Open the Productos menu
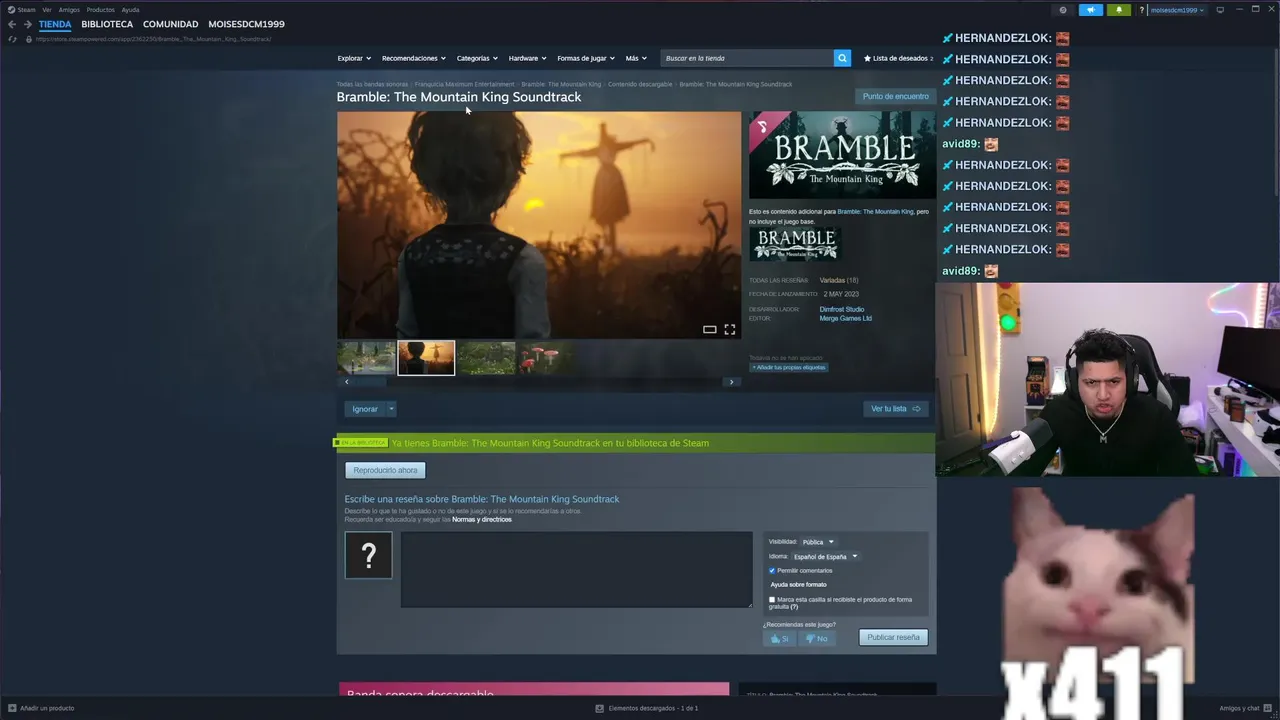The image size is (1280, 720). coord(100,10)
